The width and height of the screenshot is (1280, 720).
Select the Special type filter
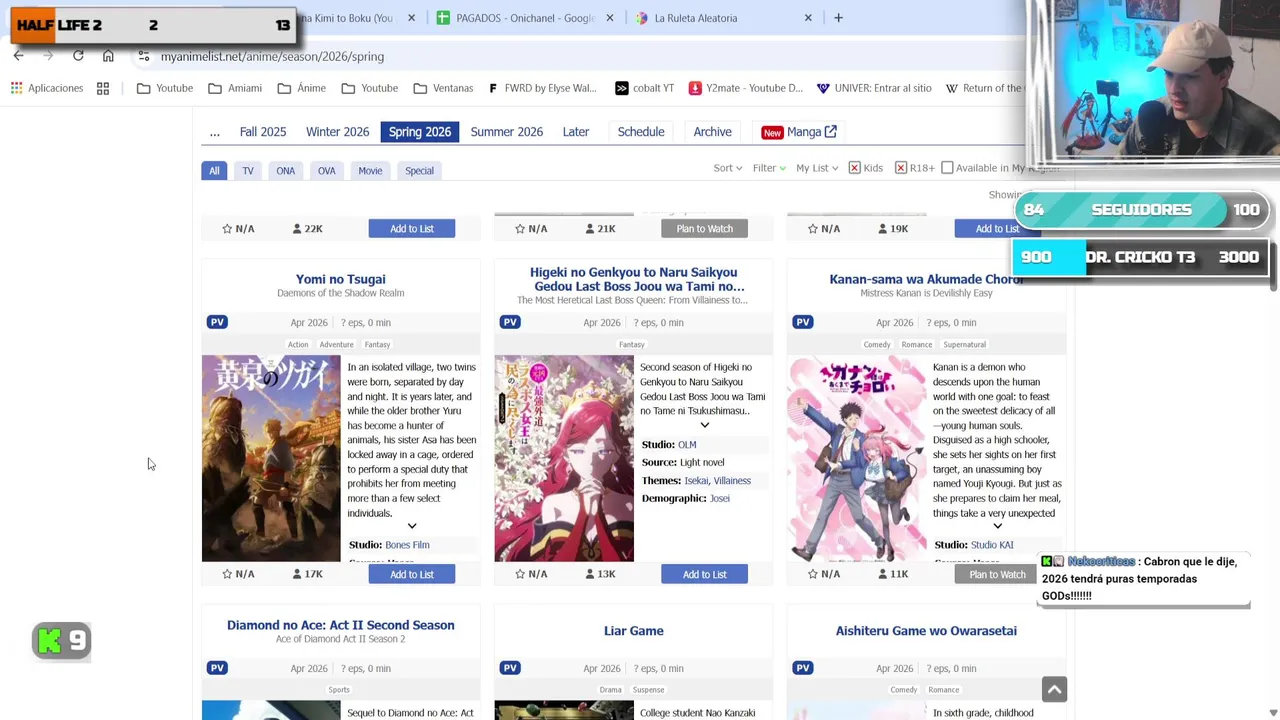click(x=419, y=170)
